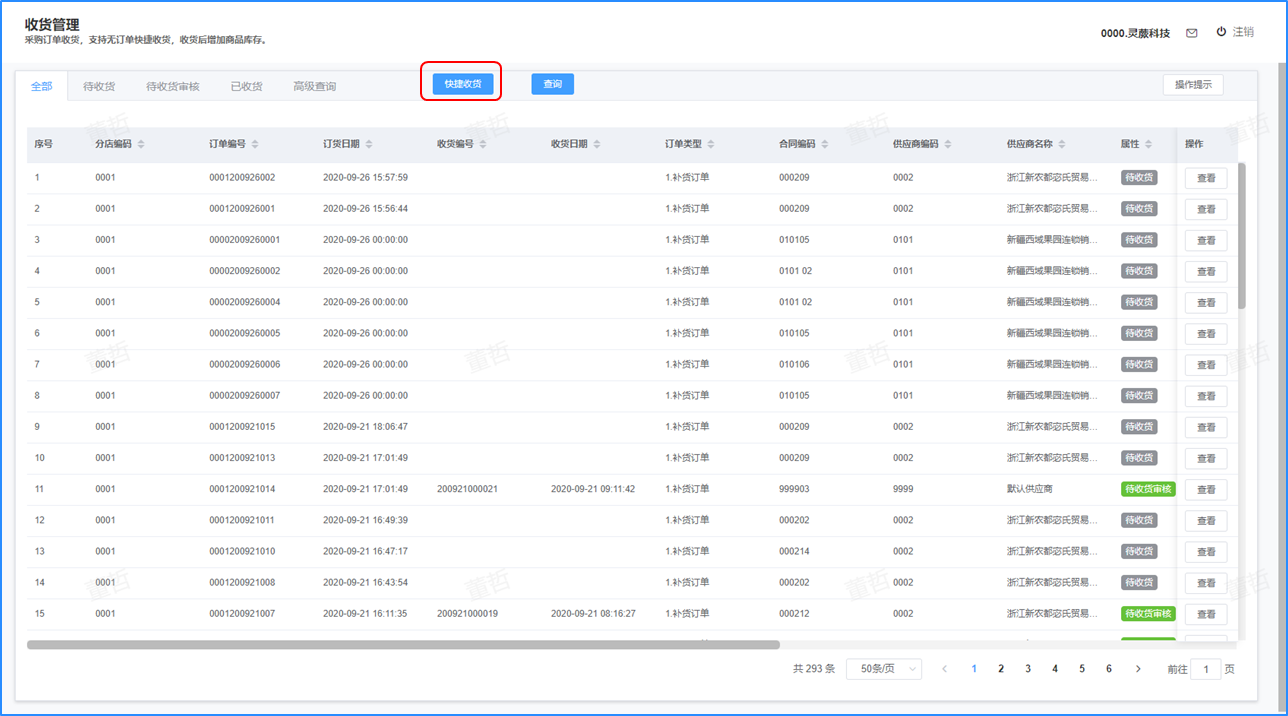The image size is (1288, 716).
Task: Sort by 订货日期 column sort icon
Action: [369, 144]
